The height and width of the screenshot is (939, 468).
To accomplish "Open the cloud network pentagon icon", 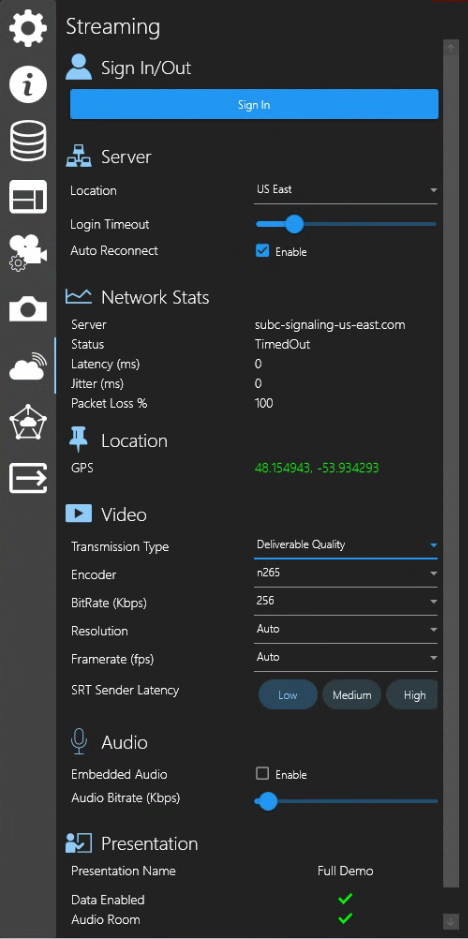I will click(x=28, y=422).
